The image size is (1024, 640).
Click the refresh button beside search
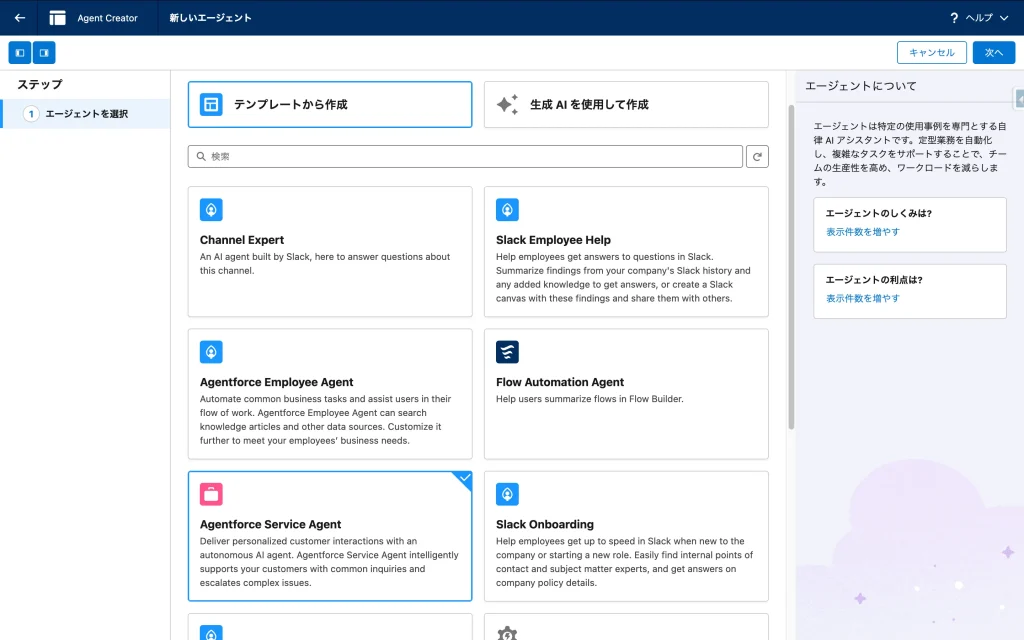pos(758,156)
